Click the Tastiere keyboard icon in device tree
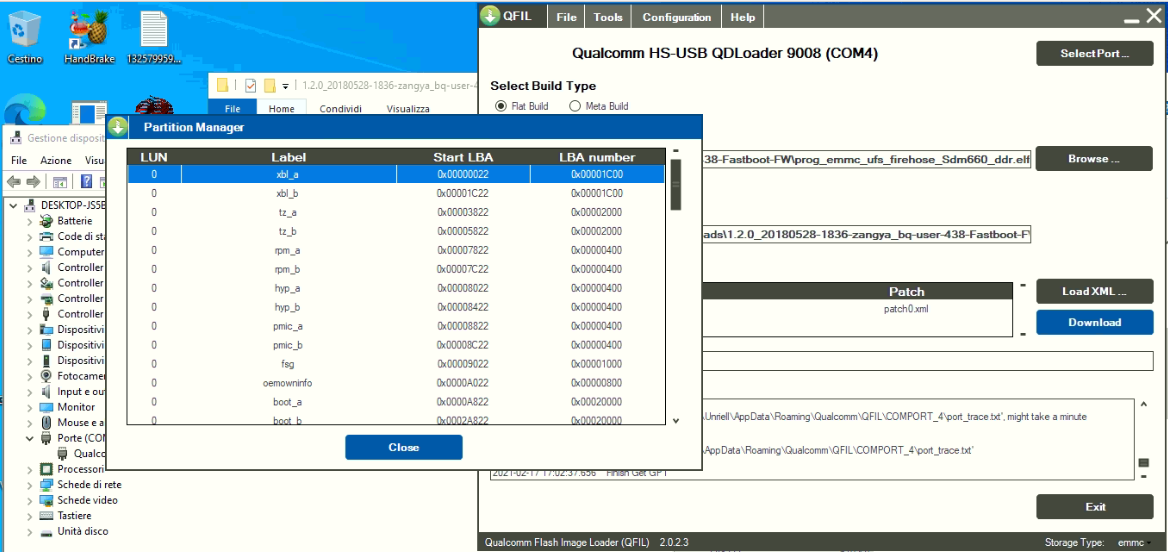 [46, 515]
